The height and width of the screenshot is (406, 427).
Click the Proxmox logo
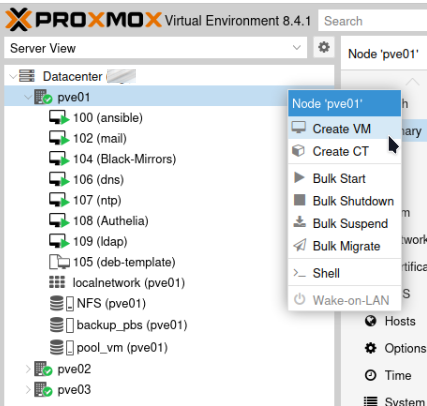83,20
